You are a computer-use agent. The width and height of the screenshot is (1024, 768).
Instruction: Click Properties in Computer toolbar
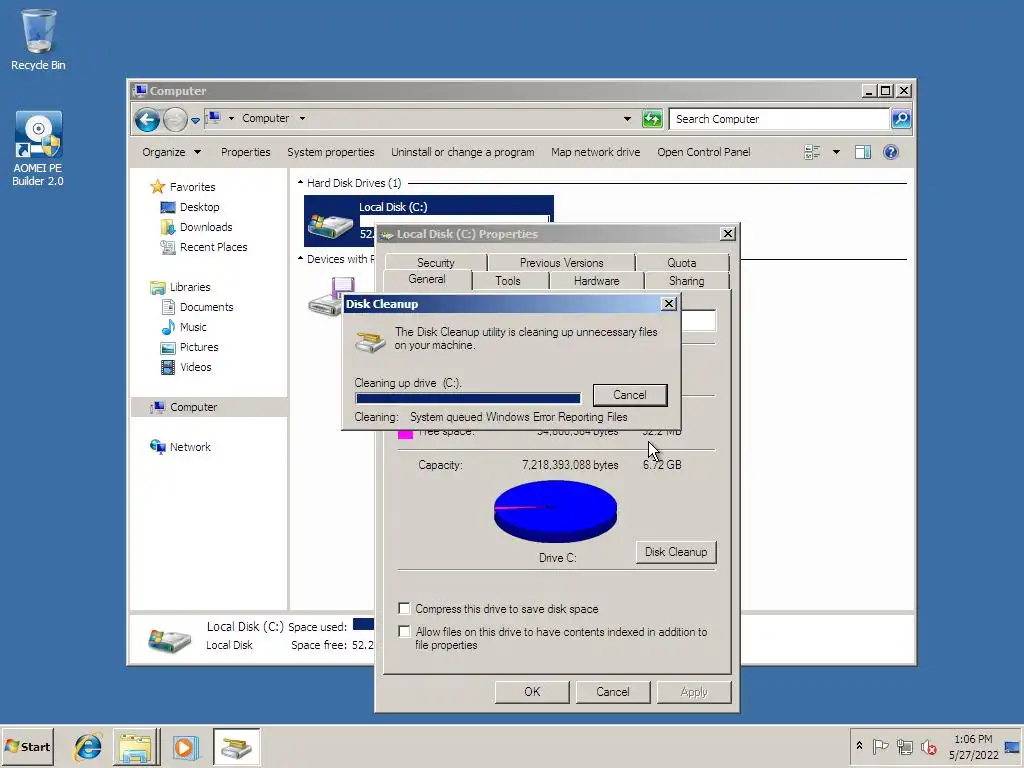[245, 152]
